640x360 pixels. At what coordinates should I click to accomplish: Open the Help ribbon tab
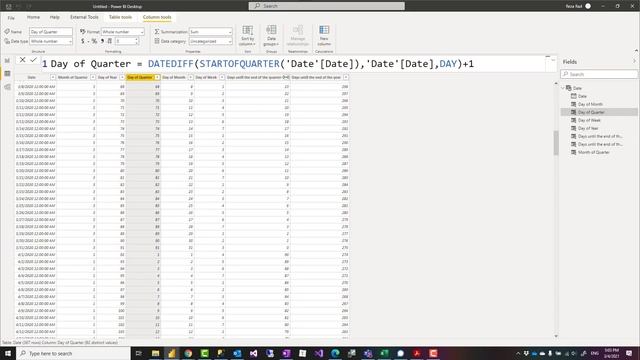click(x=55, y=17)
